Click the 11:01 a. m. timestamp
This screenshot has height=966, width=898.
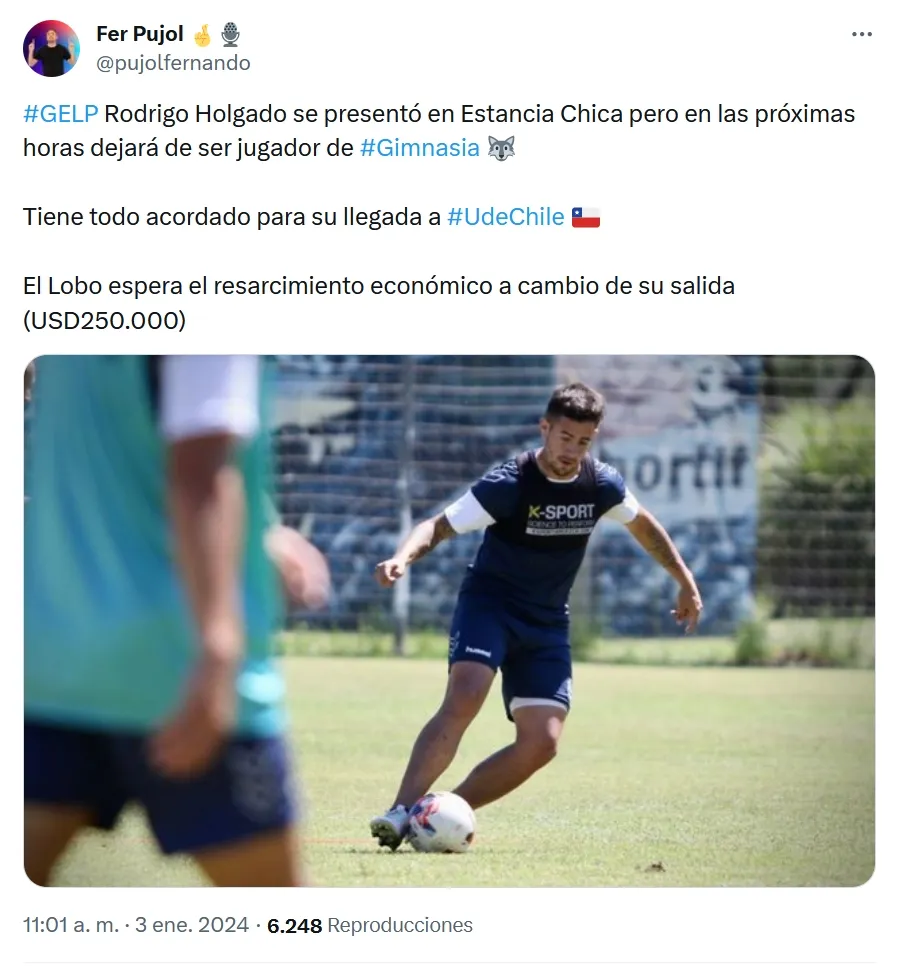pyautogui.click(x=71, y=925)
